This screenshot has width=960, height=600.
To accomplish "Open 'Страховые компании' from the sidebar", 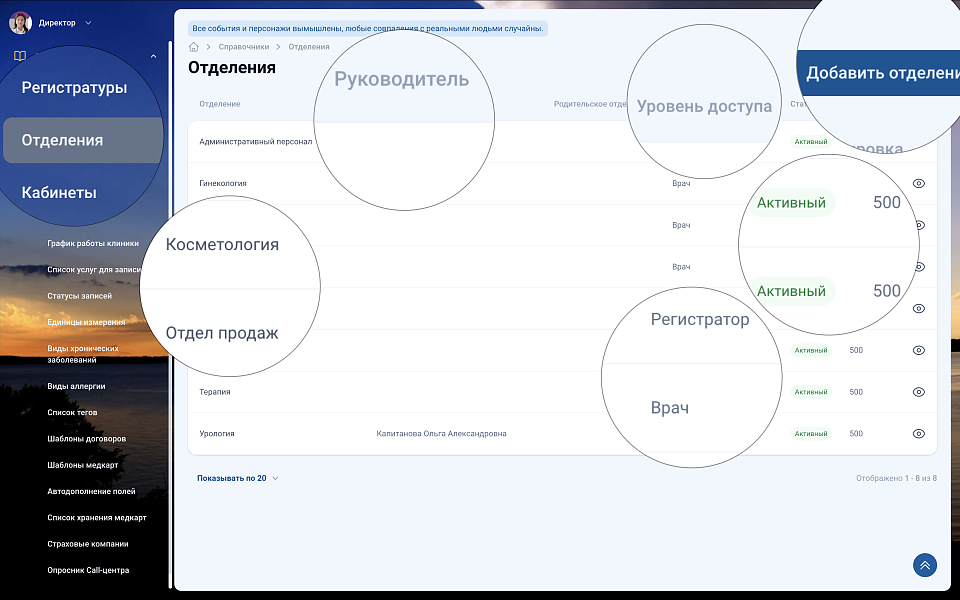I will pos(88,544).
